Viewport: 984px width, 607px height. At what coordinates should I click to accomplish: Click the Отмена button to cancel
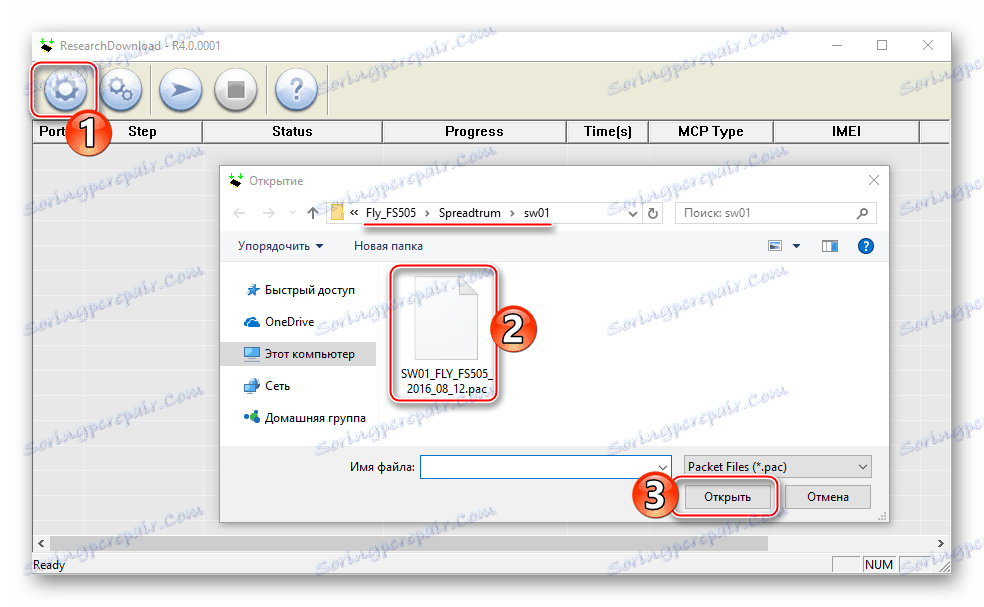point(827,496)
